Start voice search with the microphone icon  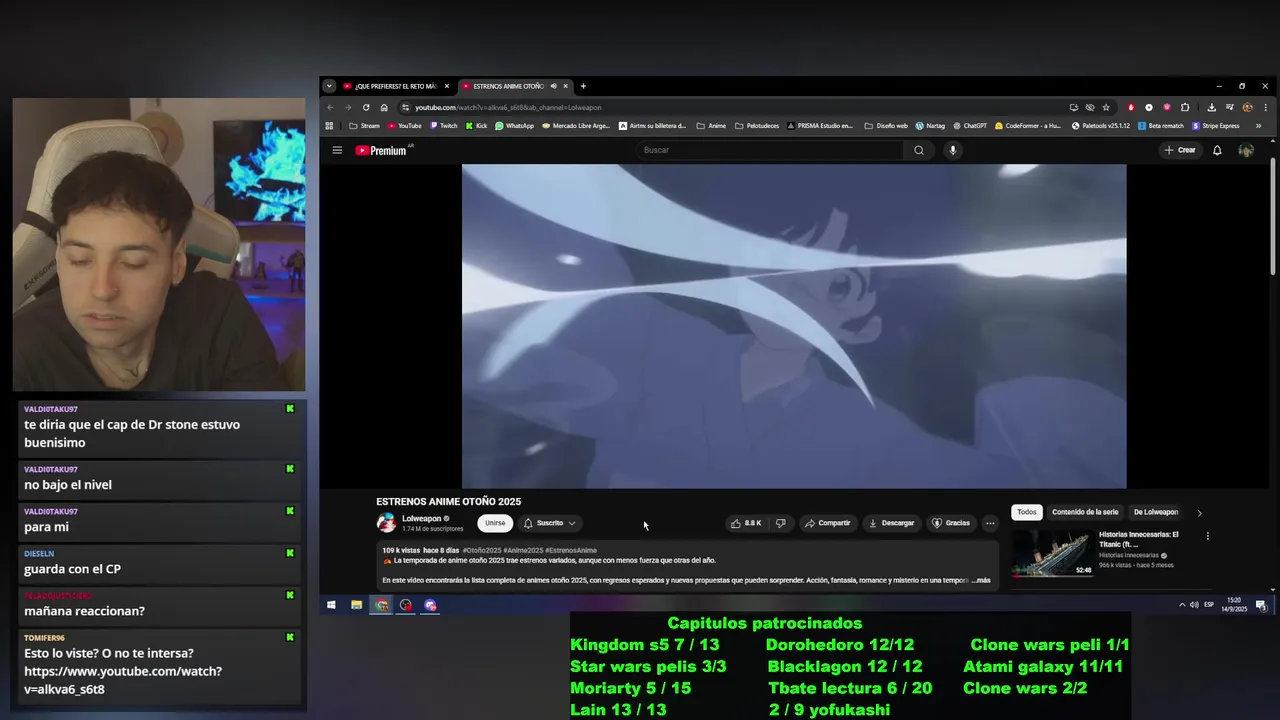coord(952,150)
